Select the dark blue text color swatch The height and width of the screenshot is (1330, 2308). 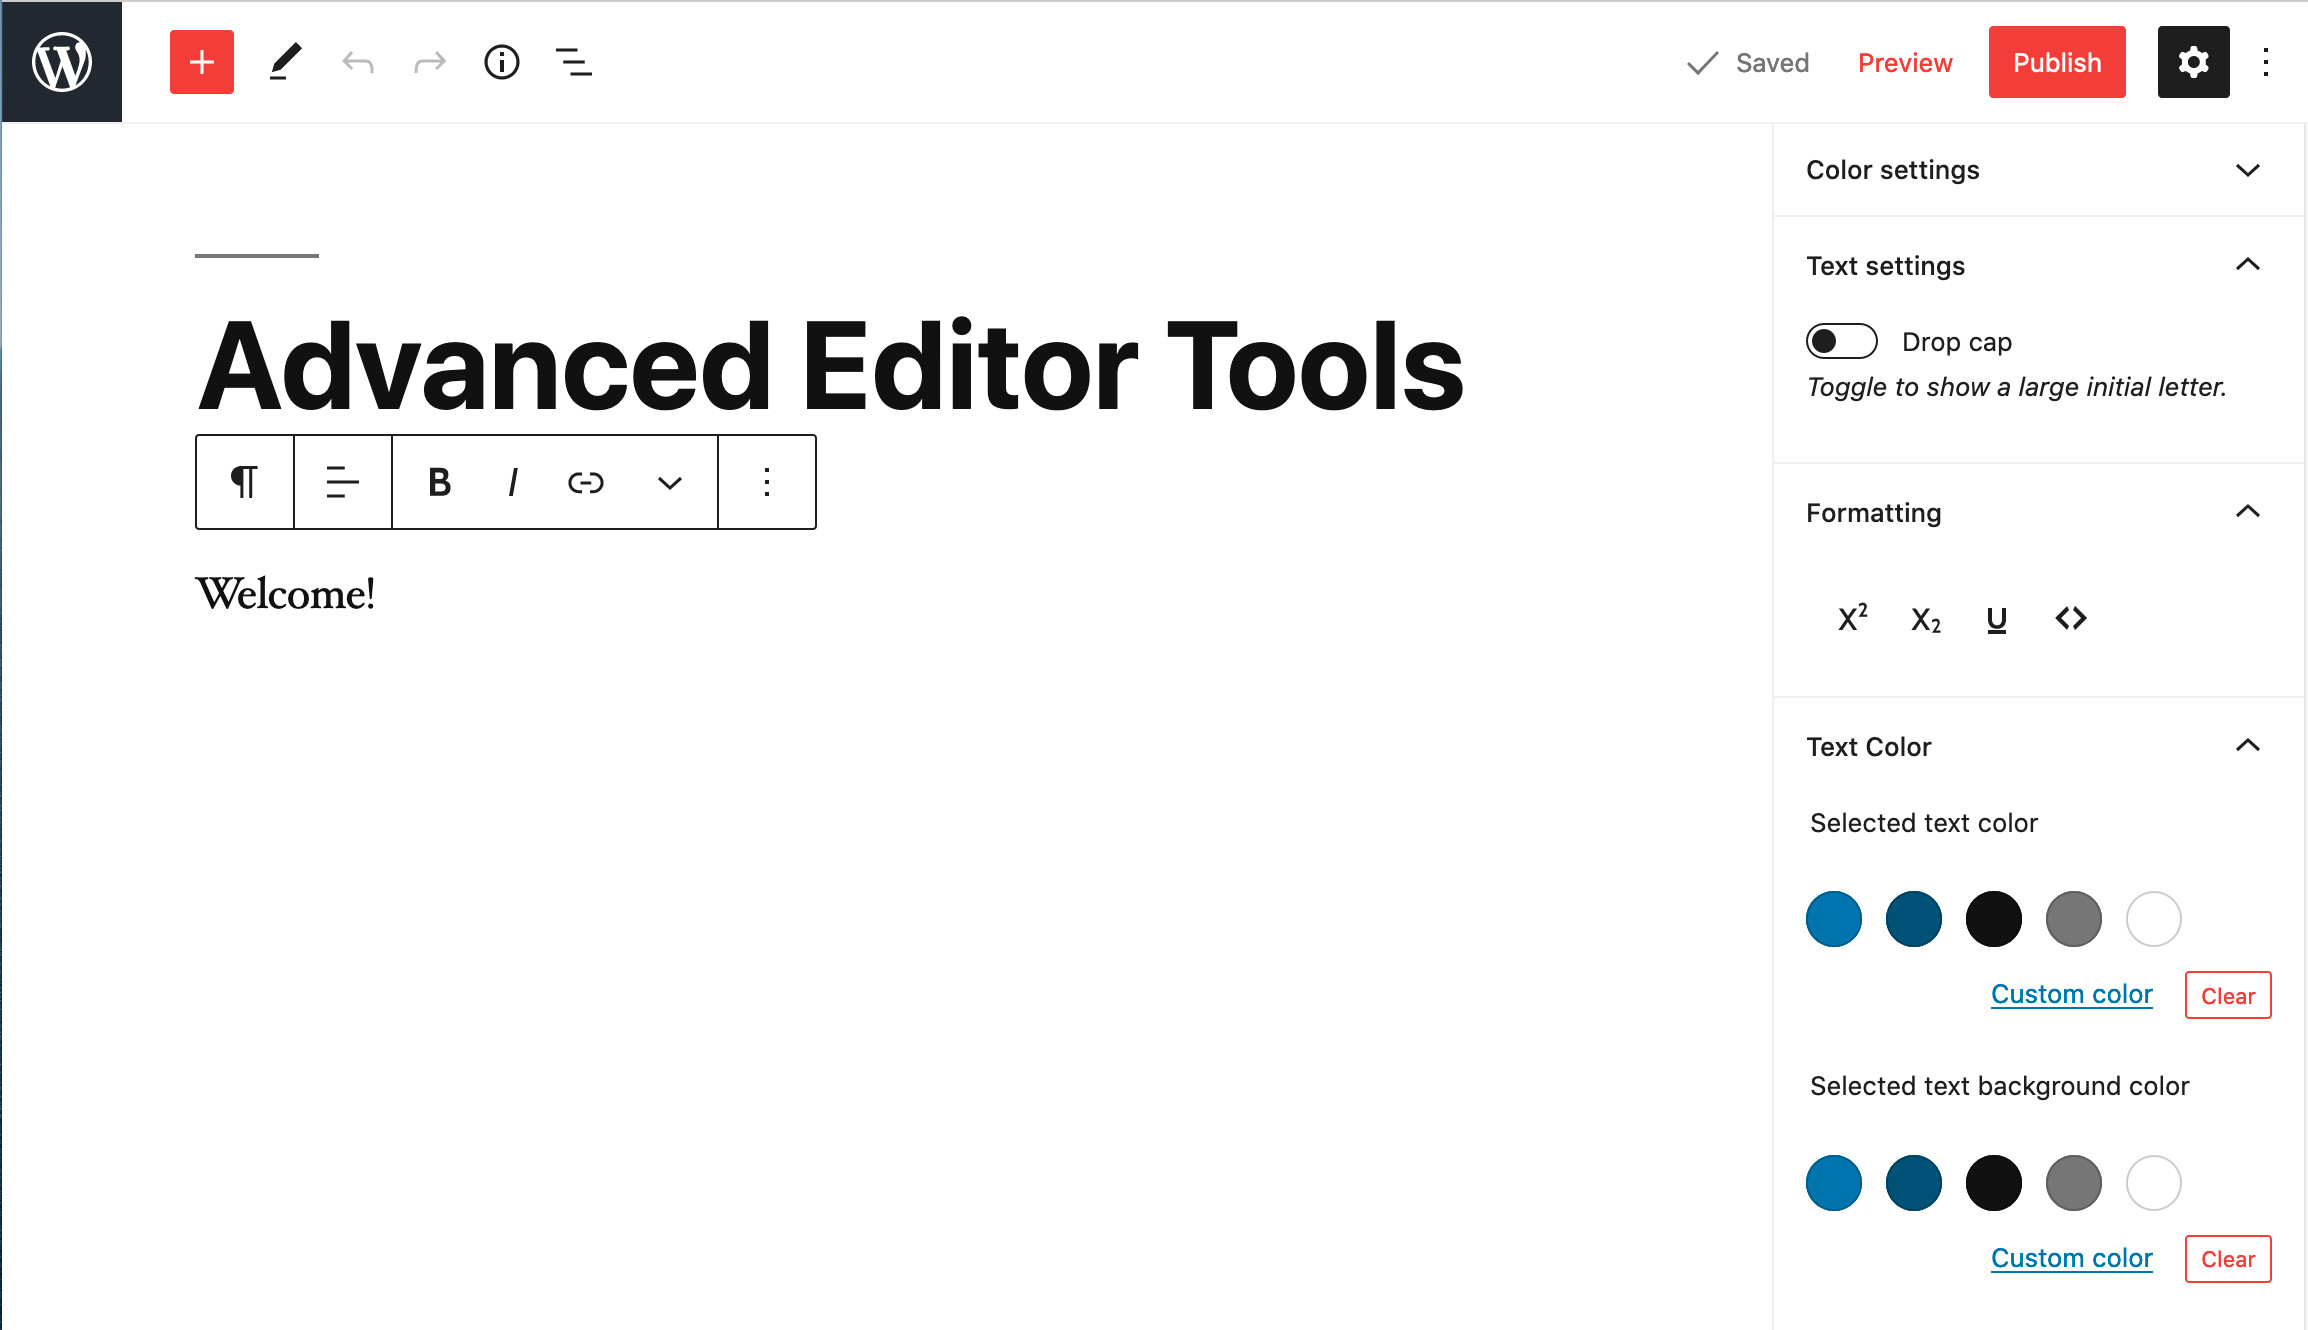point(1915,918)
